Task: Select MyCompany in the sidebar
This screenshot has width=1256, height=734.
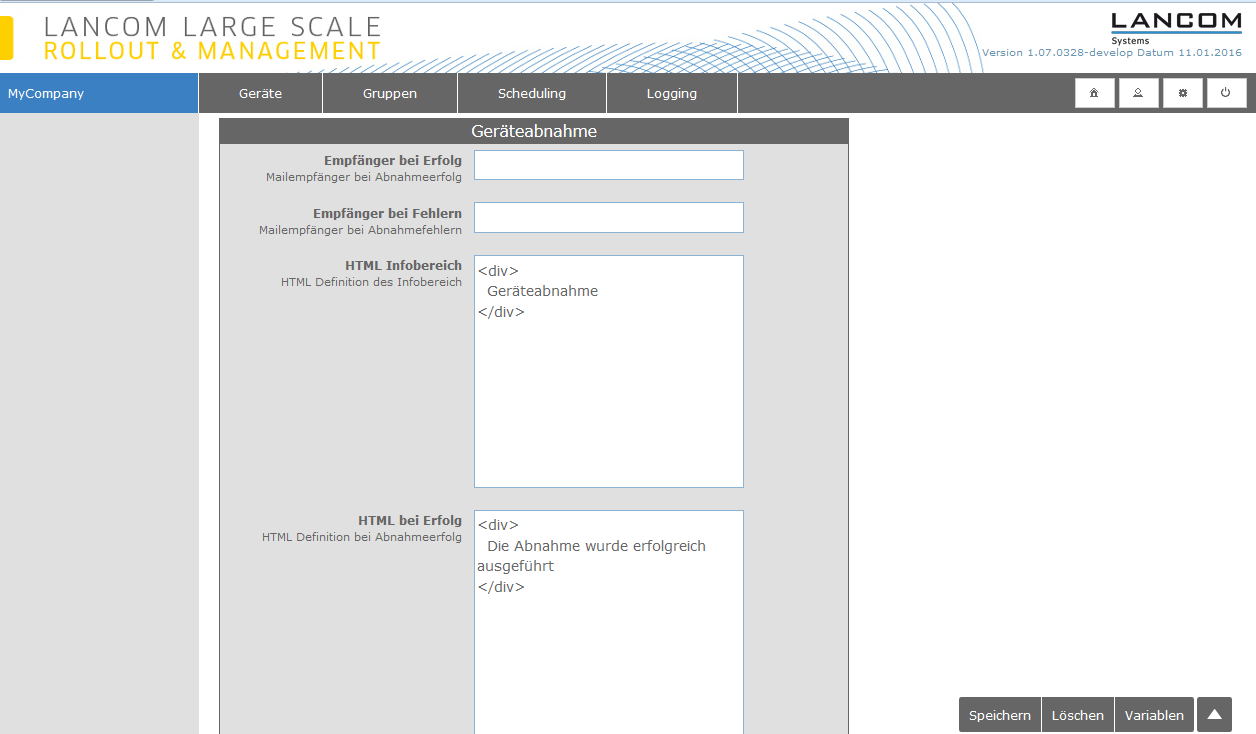Action: 99,93
